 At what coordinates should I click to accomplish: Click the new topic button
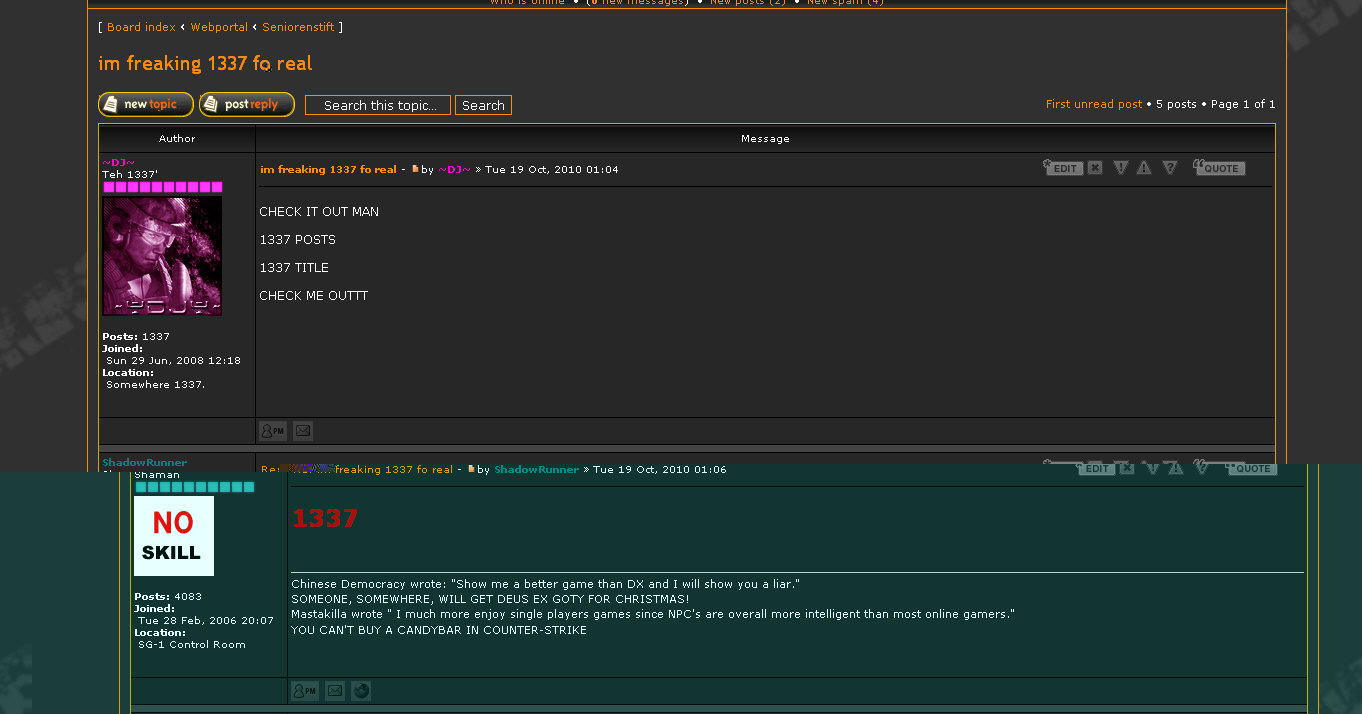[146, 105]
